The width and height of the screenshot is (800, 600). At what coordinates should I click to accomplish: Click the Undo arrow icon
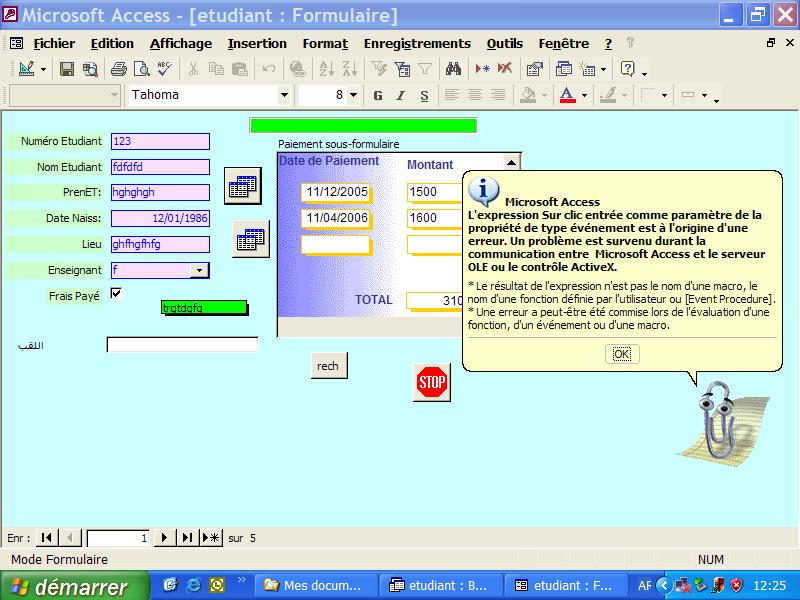coord(269,69)
